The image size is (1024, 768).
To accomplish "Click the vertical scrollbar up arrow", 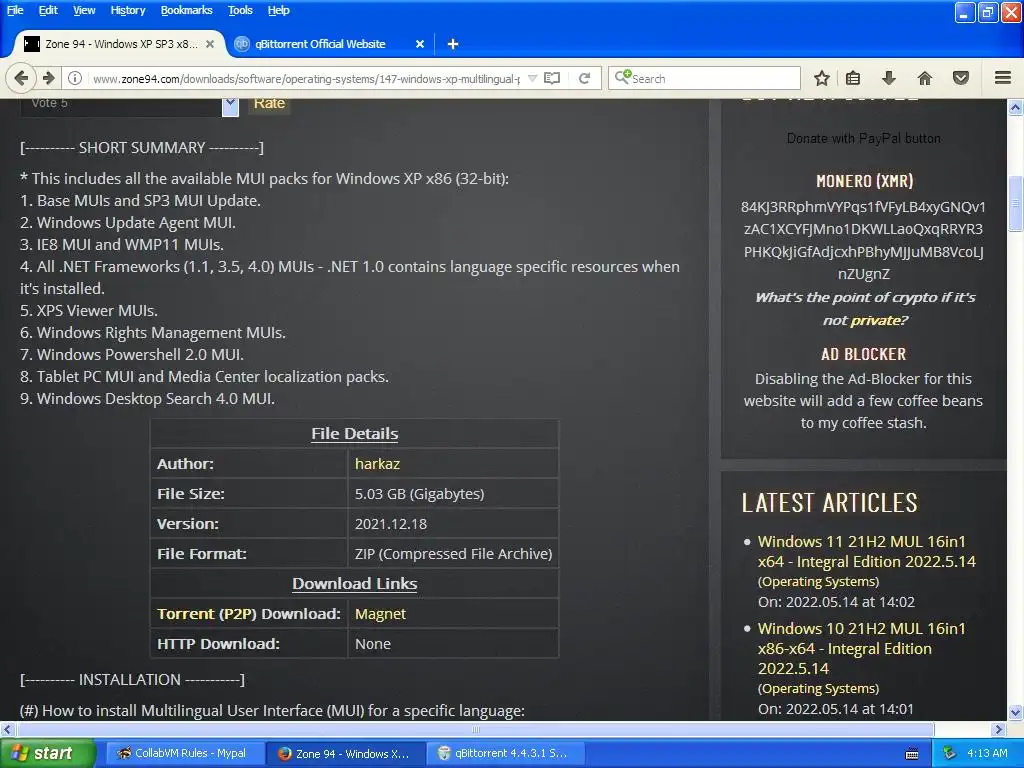I will click(x=1016, y=107).
